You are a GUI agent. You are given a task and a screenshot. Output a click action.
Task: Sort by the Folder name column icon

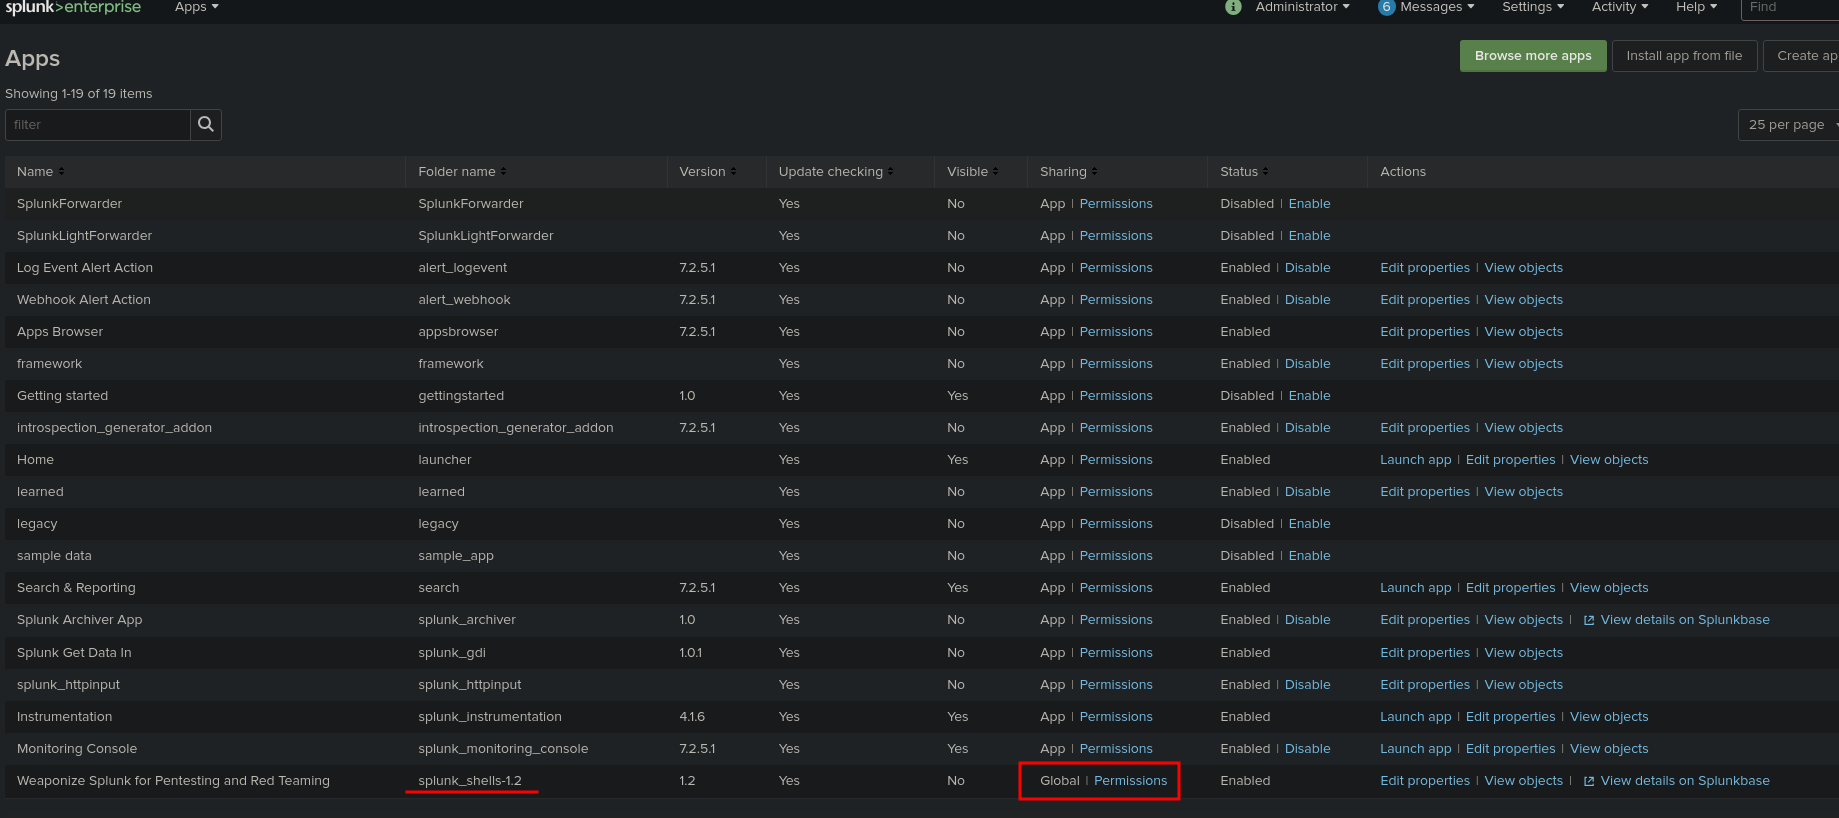(503, 172)
